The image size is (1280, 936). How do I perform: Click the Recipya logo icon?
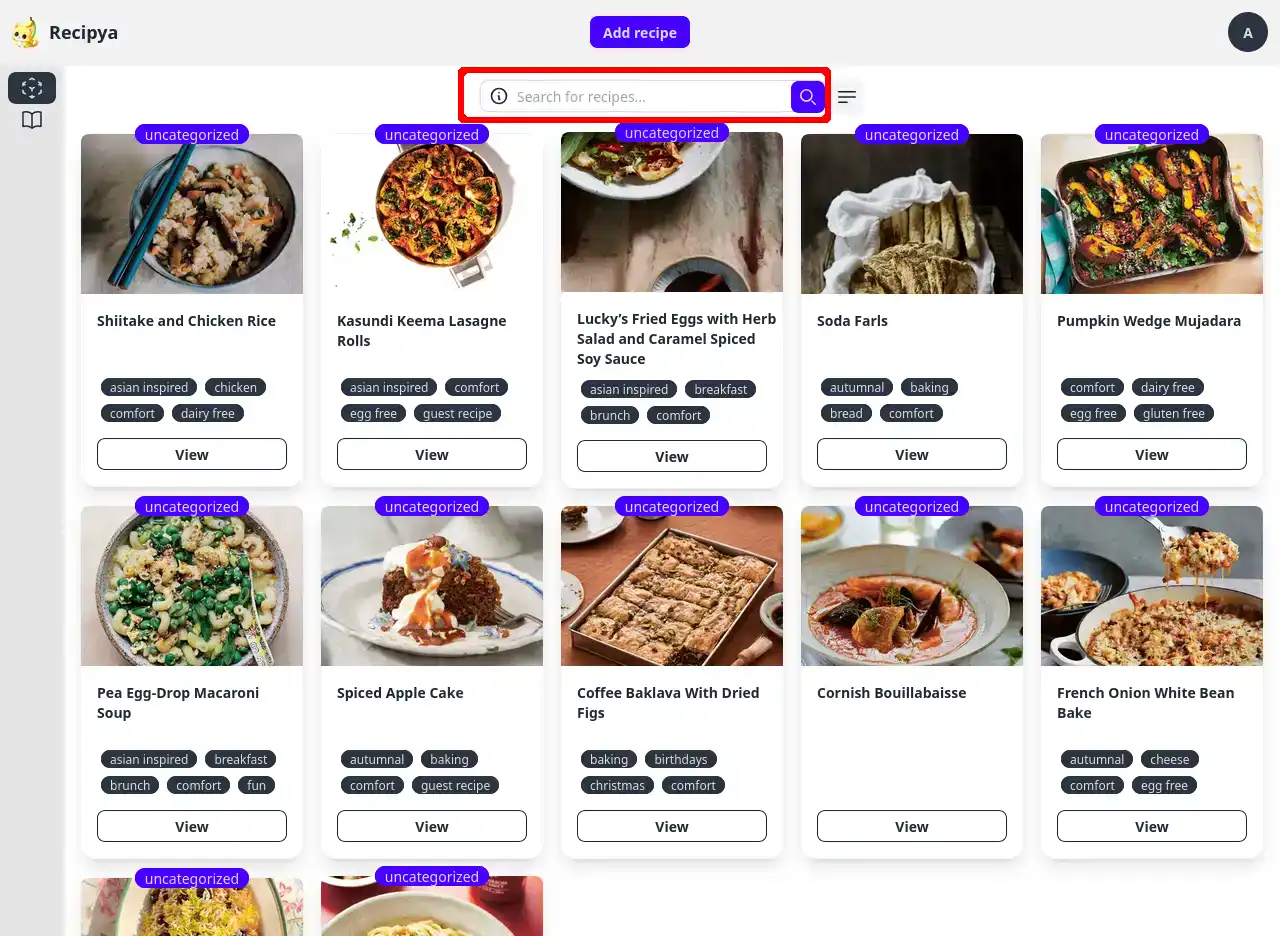click(x=25, y=33)
